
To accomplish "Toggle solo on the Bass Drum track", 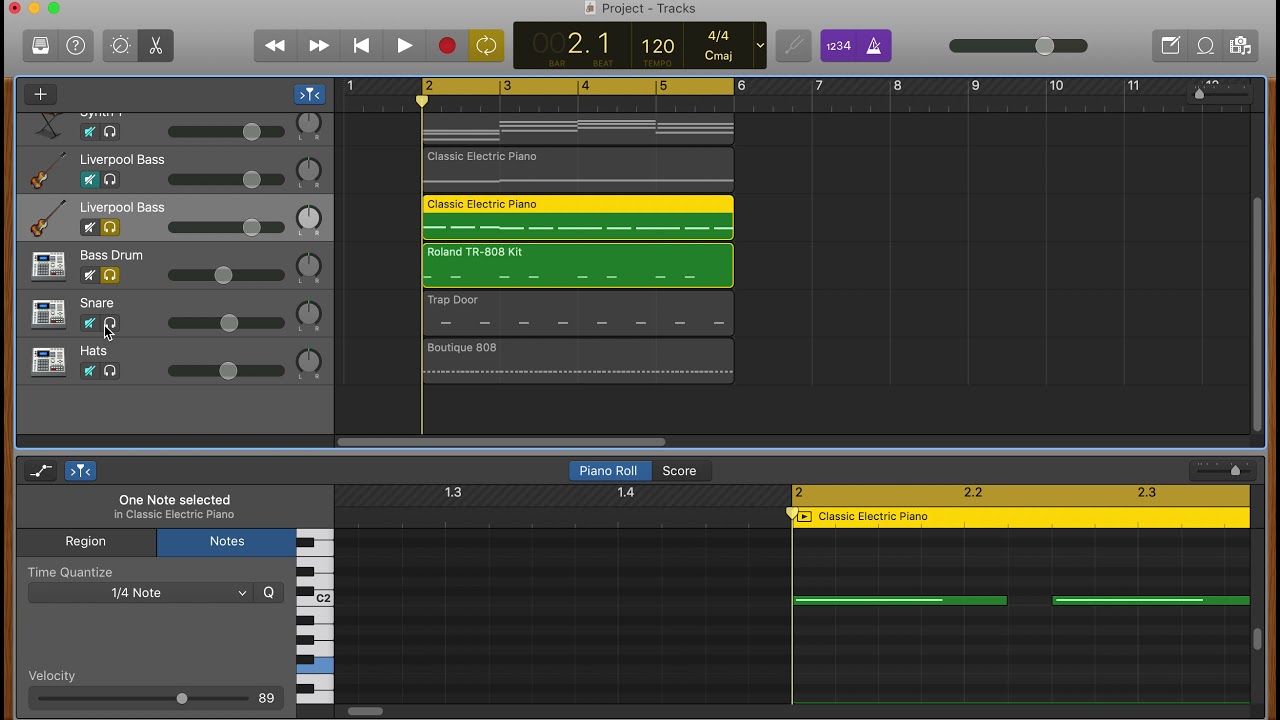I will tap(110, 275).
